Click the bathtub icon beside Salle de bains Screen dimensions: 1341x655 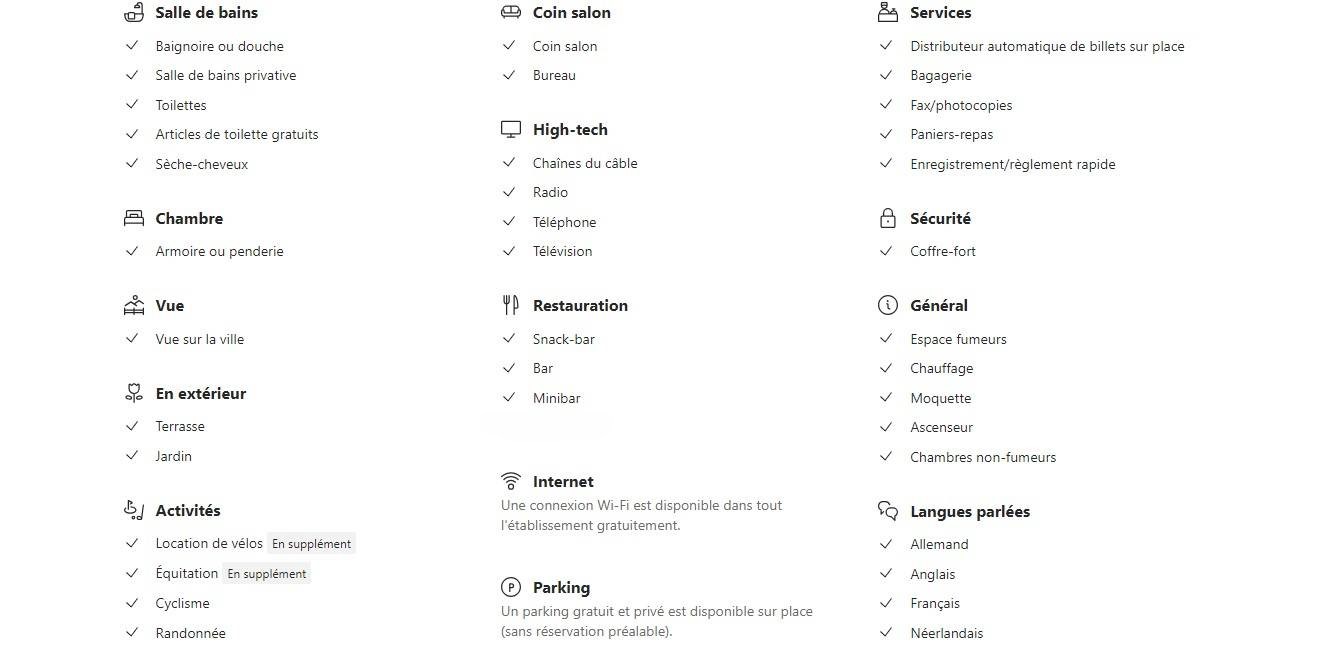pos(134,13)
